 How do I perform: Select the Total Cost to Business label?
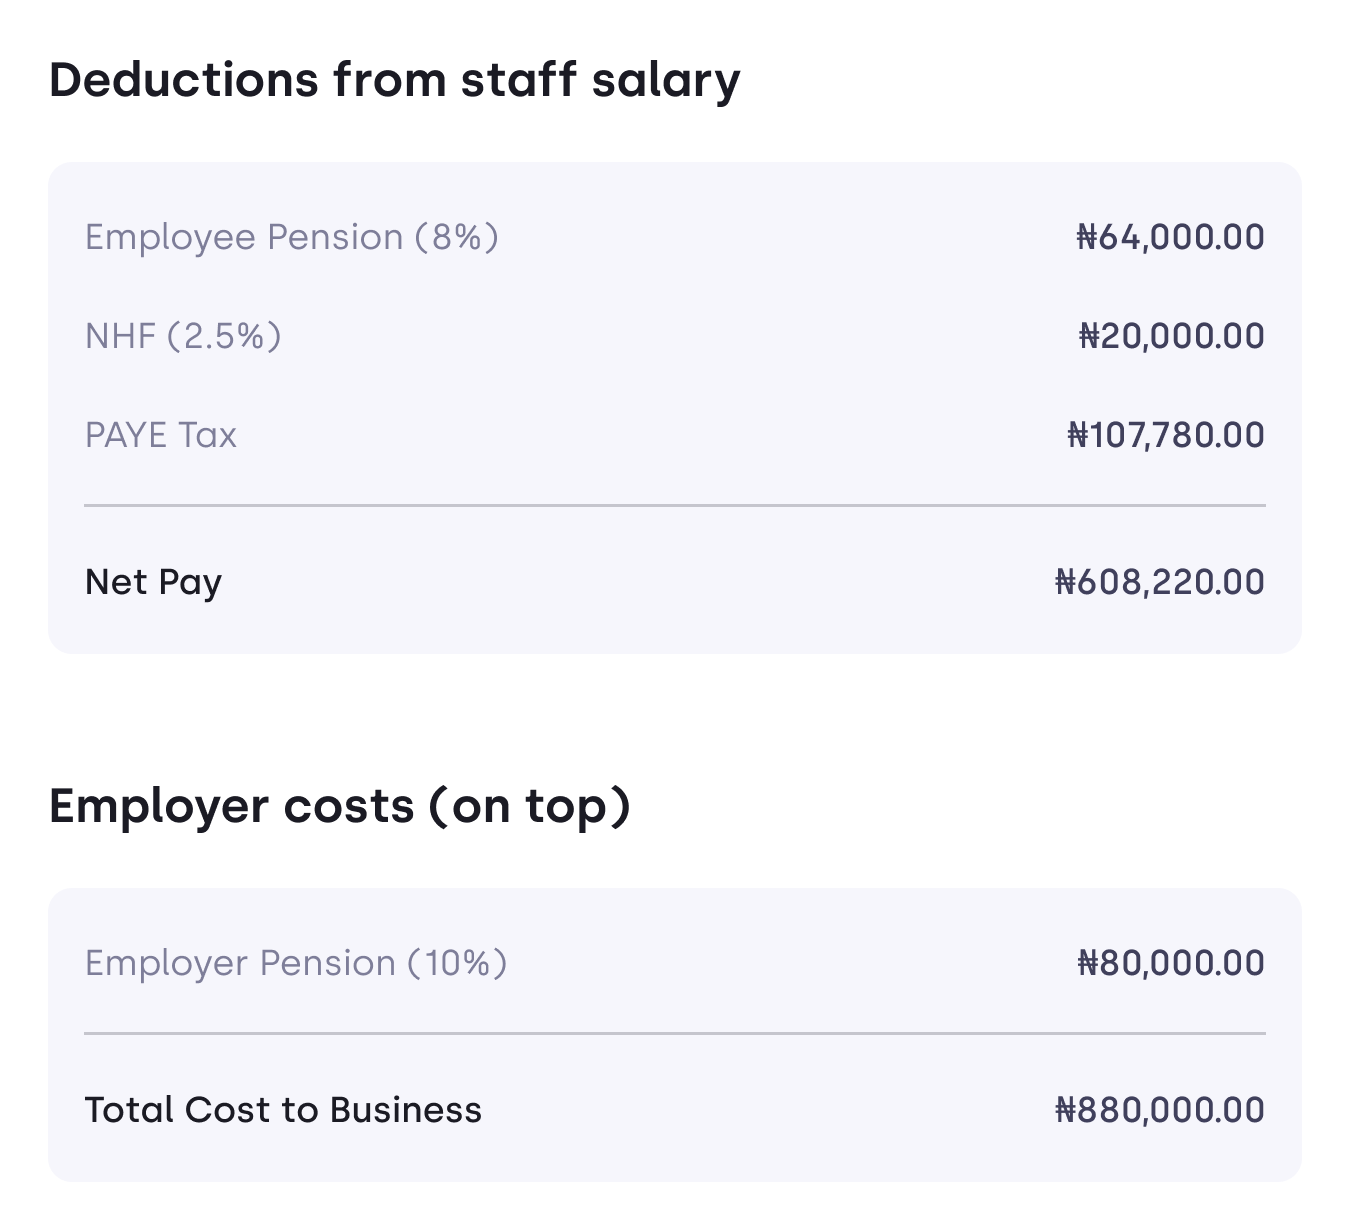pyautogui.click(x=283, y=1110)
